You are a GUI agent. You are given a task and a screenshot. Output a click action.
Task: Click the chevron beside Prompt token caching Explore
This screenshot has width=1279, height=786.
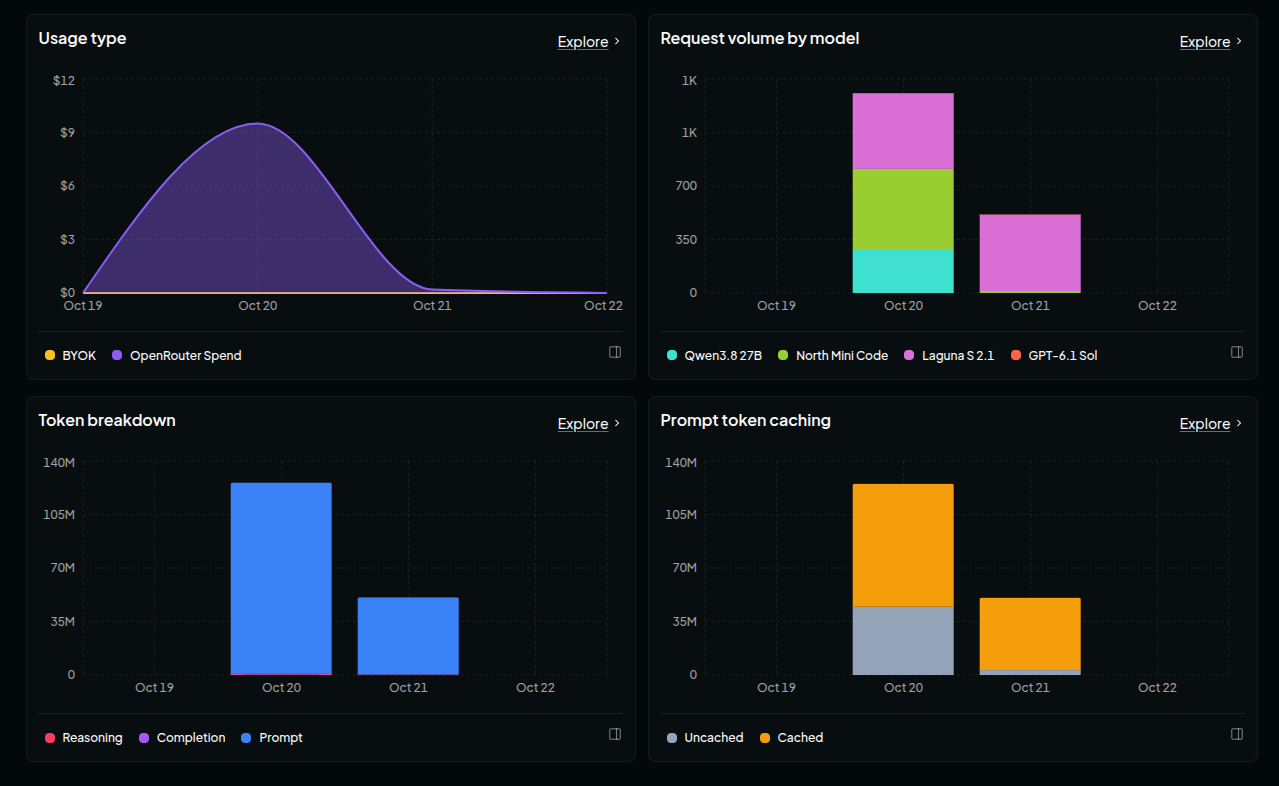tap(1239, 424)
